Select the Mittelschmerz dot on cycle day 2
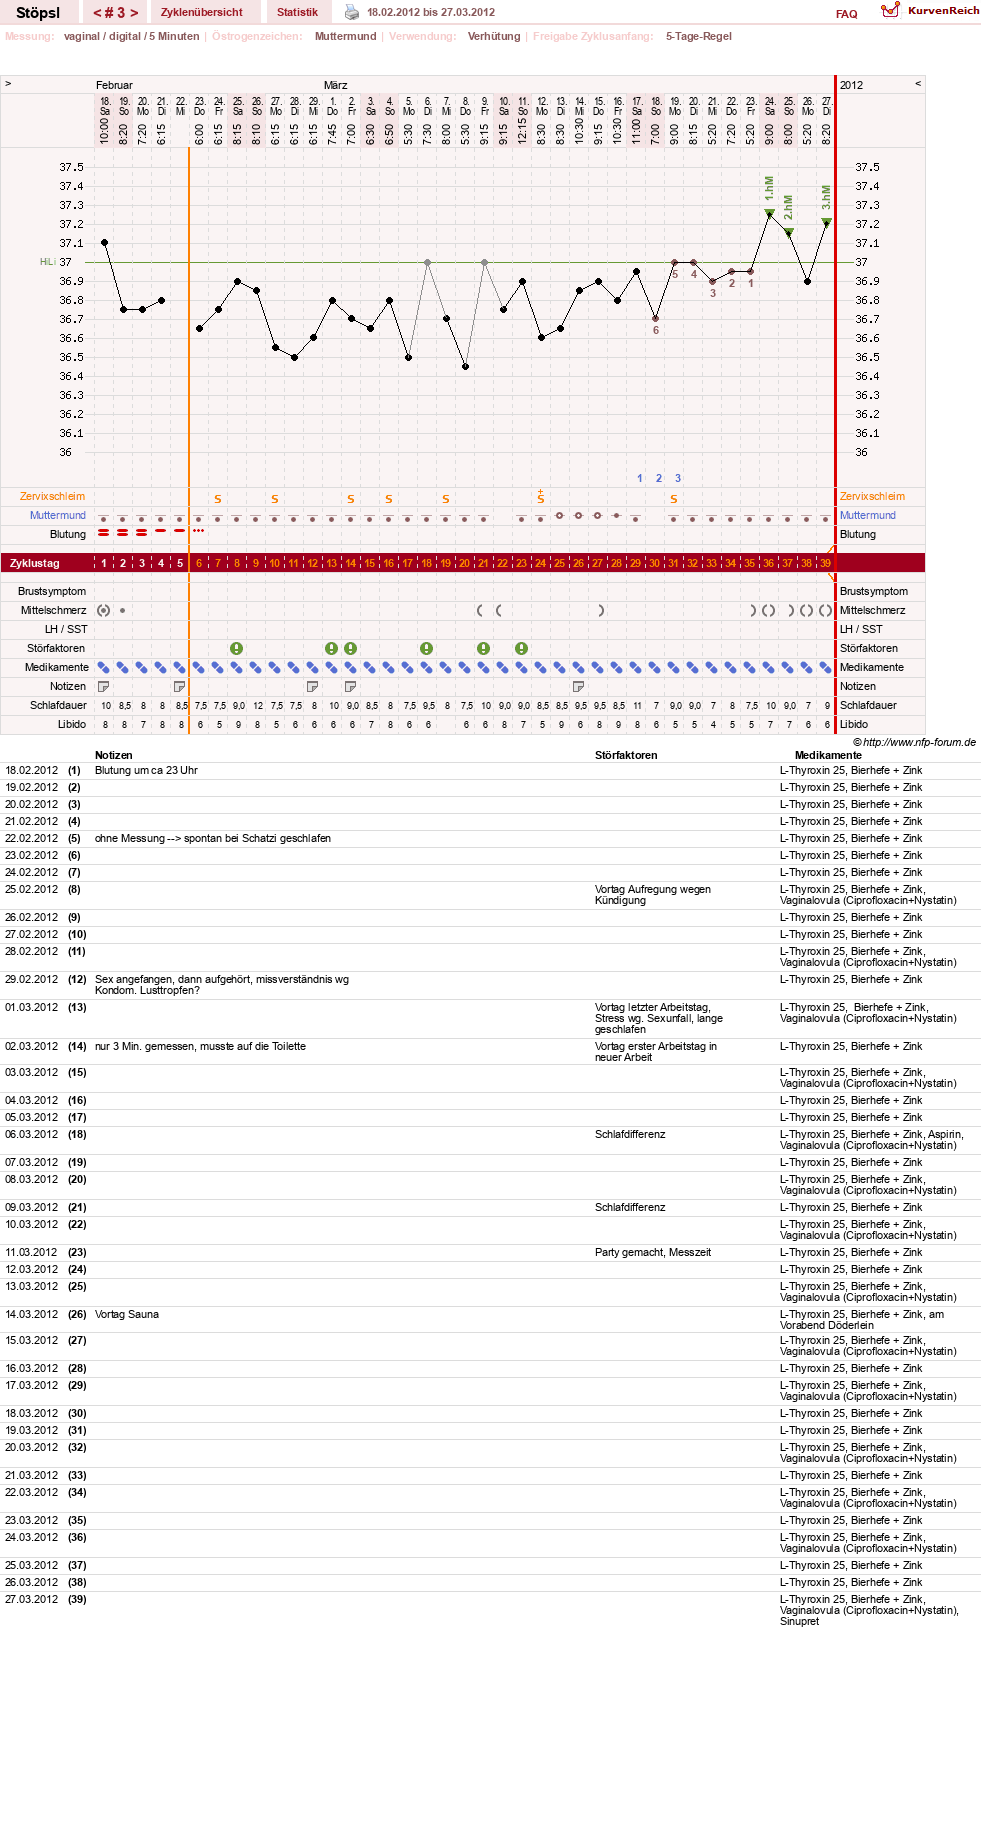This screenshot has height=1821, width=981. (x=123, y=610)
